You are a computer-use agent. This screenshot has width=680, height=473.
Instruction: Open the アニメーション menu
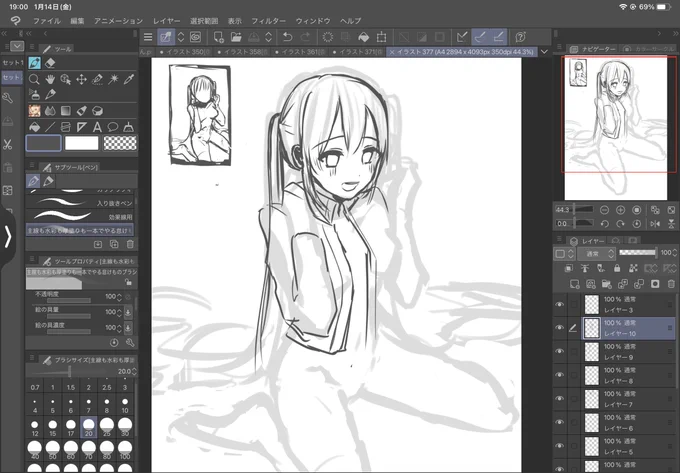tap(118, 21)
